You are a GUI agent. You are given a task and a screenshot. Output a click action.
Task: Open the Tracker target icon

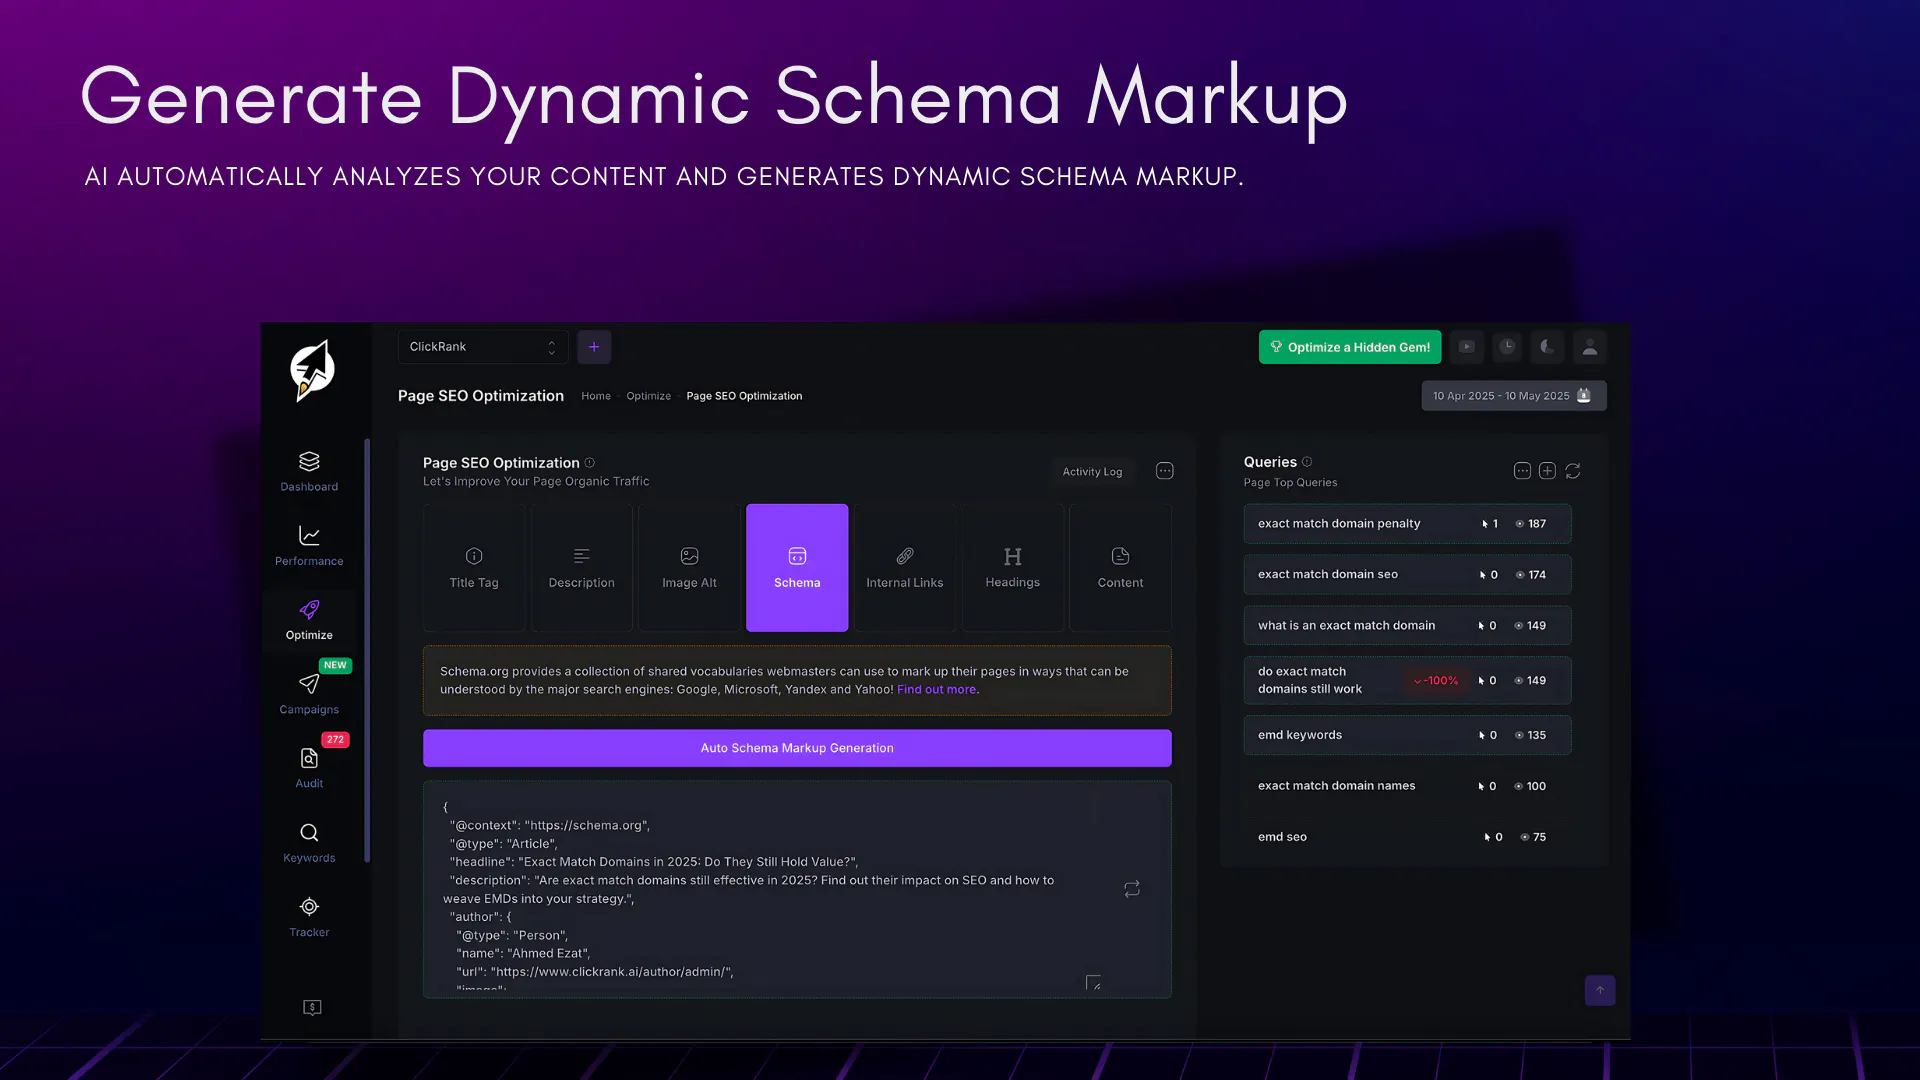coord(309,916)
